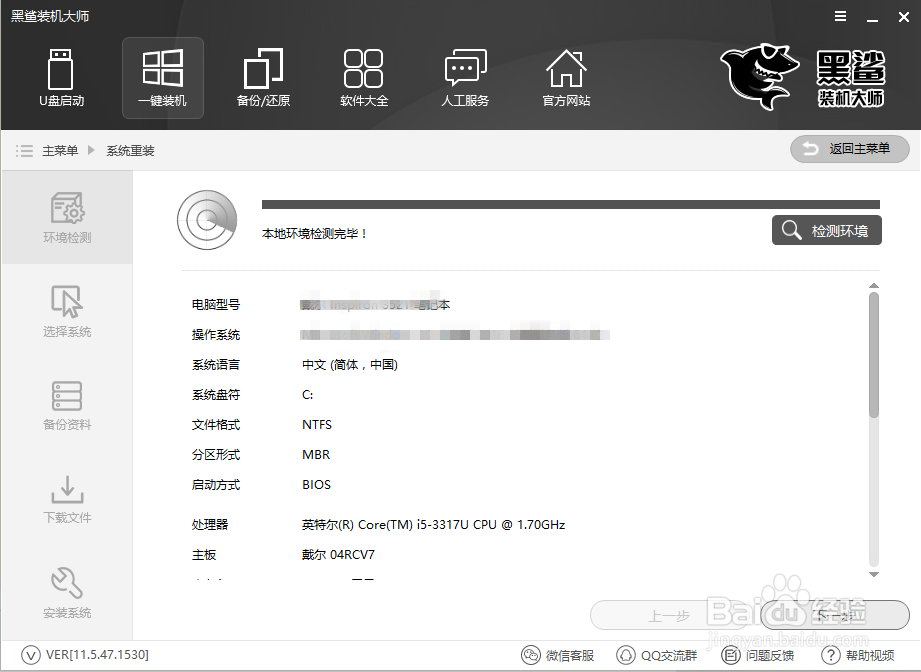Select the 备份资料 sidebar step
Screen dimensions: 921x672
point(66,405)
